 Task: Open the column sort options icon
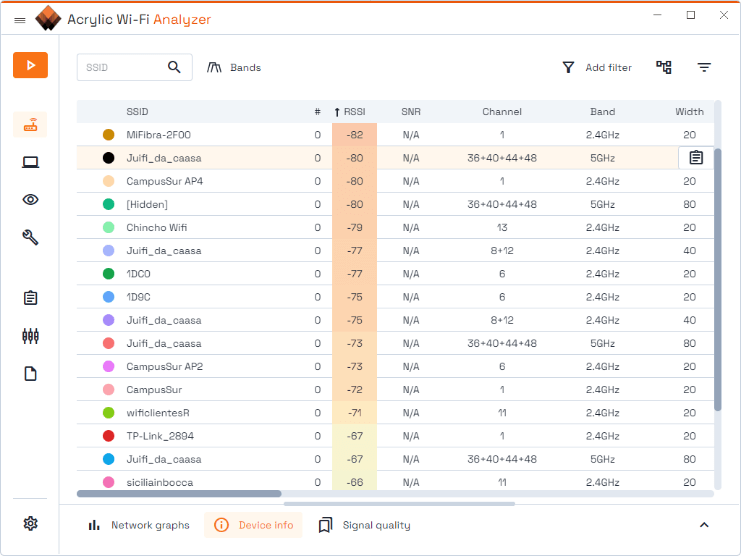pyautogui.click(x=704, y=67)
